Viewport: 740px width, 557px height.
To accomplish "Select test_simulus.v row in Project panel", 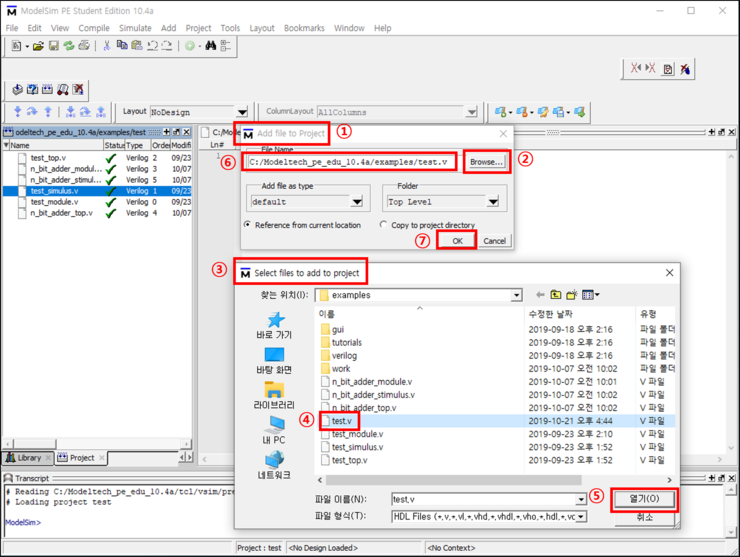I will [x=97, y=191].
